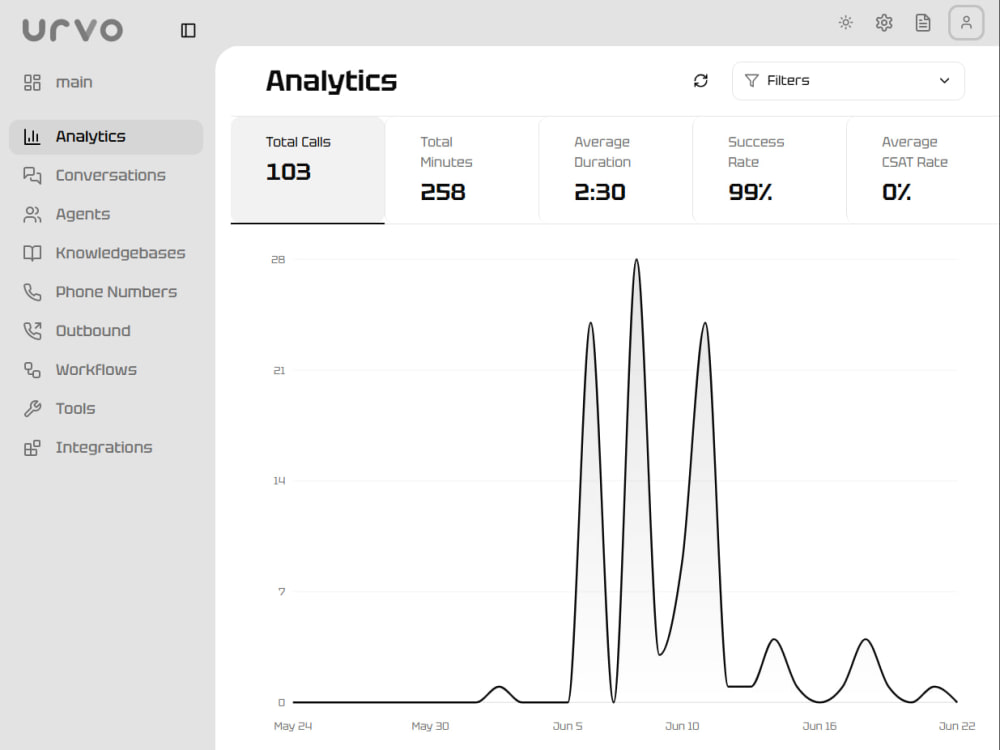Viewport: 1000px width, 750px height.
Task: Open the Knowledgebases book icon
Action: point(32,253)
